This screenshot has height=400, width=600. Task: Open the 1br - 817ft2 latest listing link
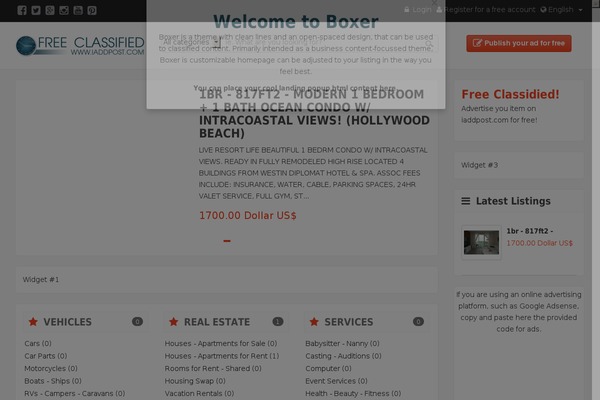(x=530, y=231)
